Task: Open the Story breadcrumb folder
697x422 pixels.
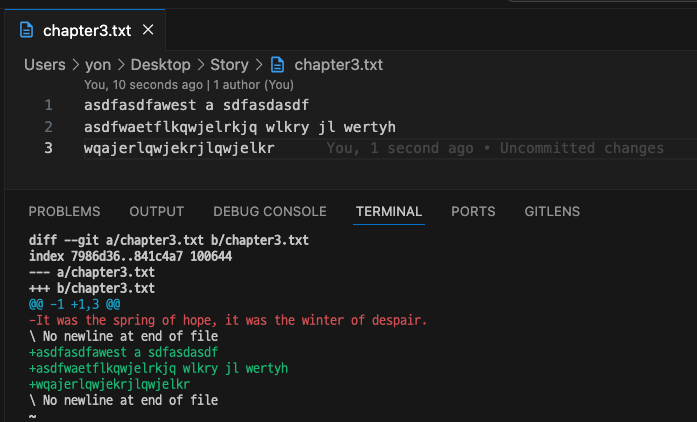Action: click(229, 65)
